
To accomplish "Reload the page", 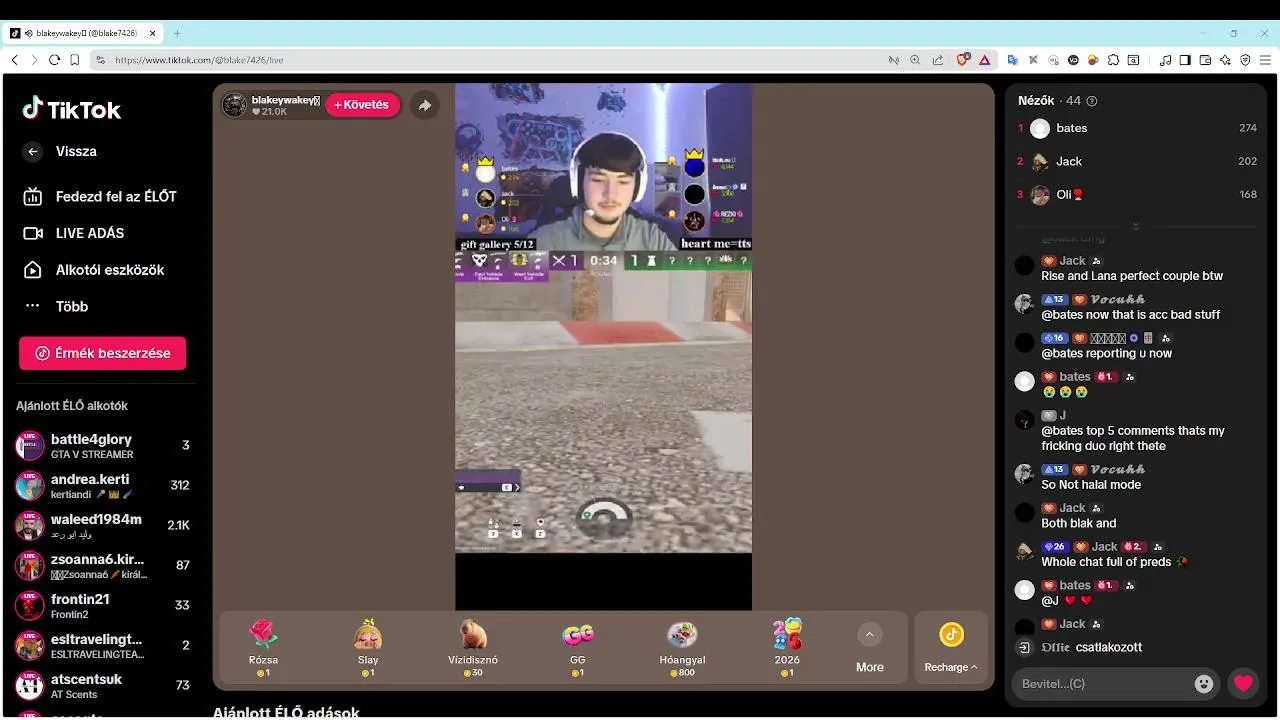I will (54, 60).
